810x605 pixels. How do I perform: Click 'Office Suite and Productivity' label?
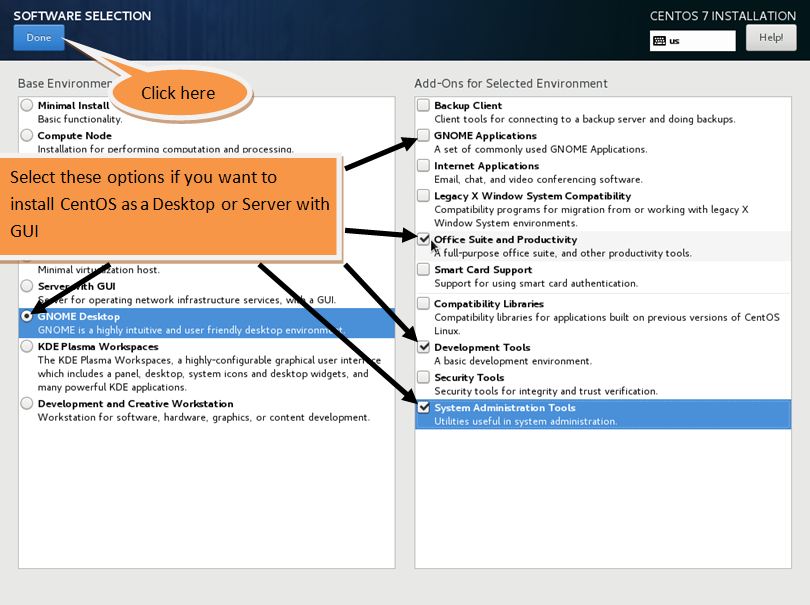pyautogui.click(x=506, y=239)
